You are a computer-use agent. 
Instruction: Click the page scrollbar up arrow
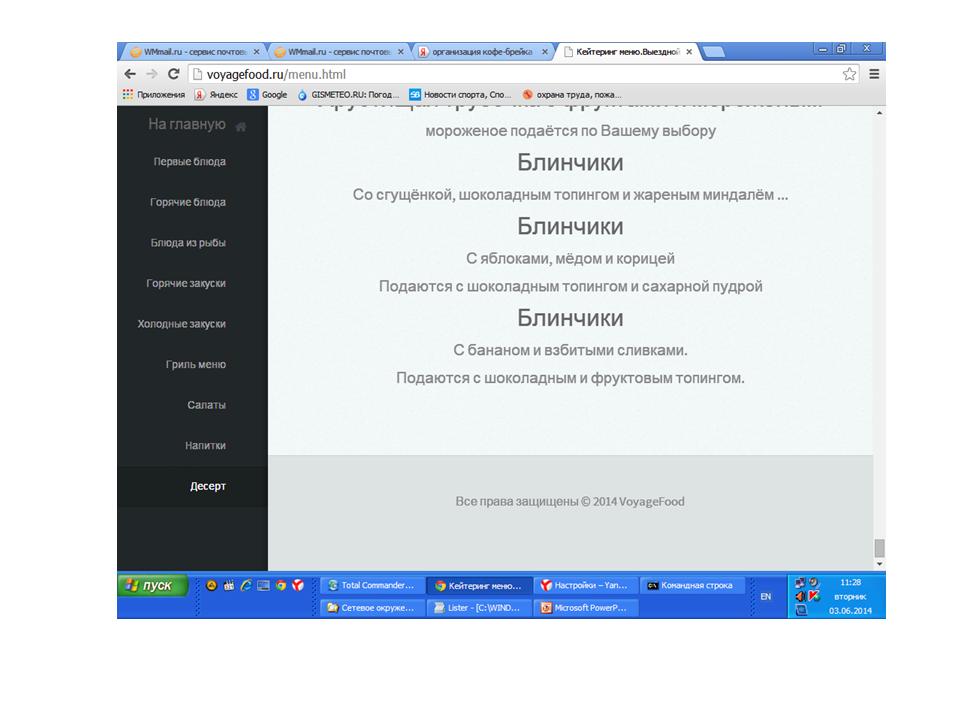pyautogui.click(x=879, y=113)
